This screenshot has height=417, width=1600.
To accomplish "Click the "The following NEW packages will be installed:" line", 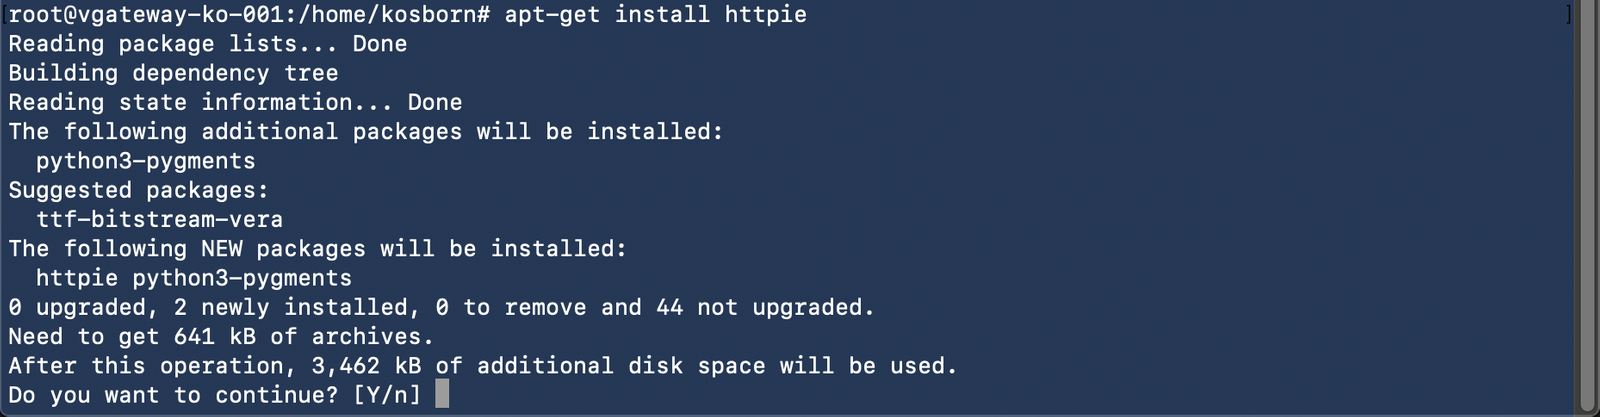I will click(317, 248).
